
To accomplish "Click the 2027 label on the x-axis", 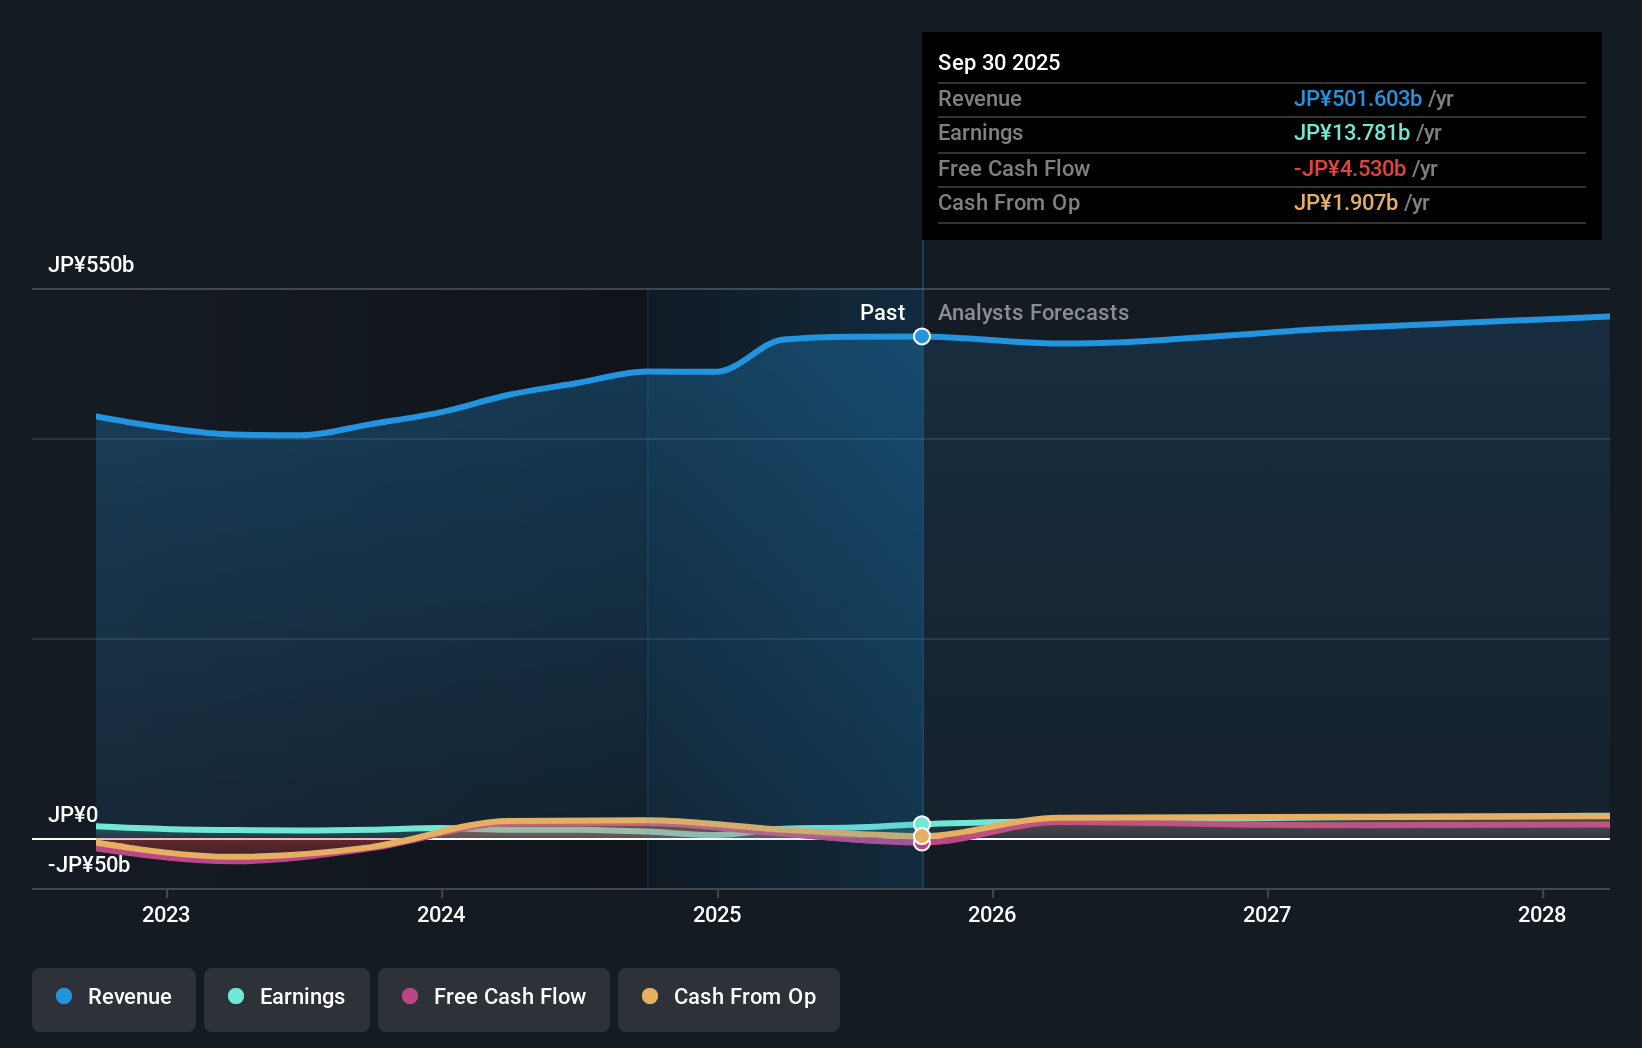I will point(1266,914).
